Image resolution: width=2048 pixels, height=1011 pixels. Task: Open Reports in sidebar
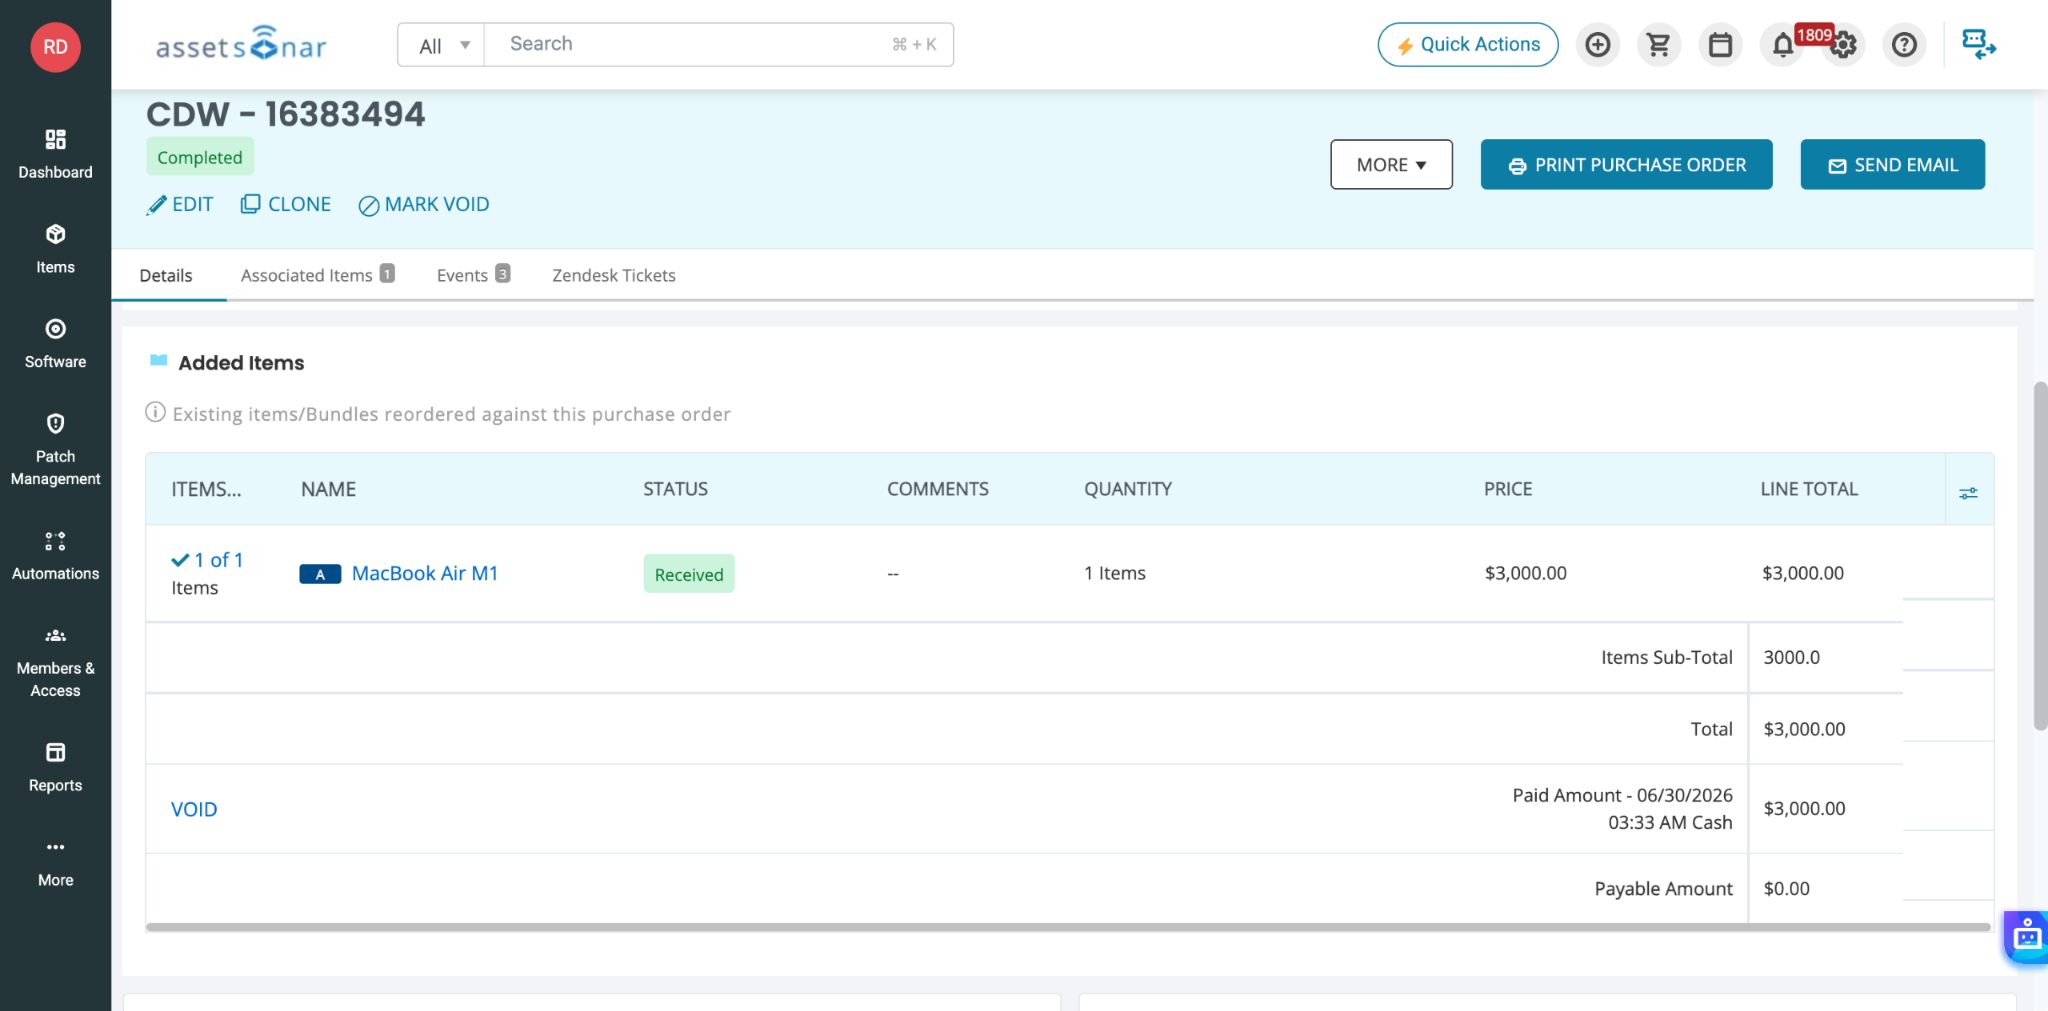click(x=55, y=768)
